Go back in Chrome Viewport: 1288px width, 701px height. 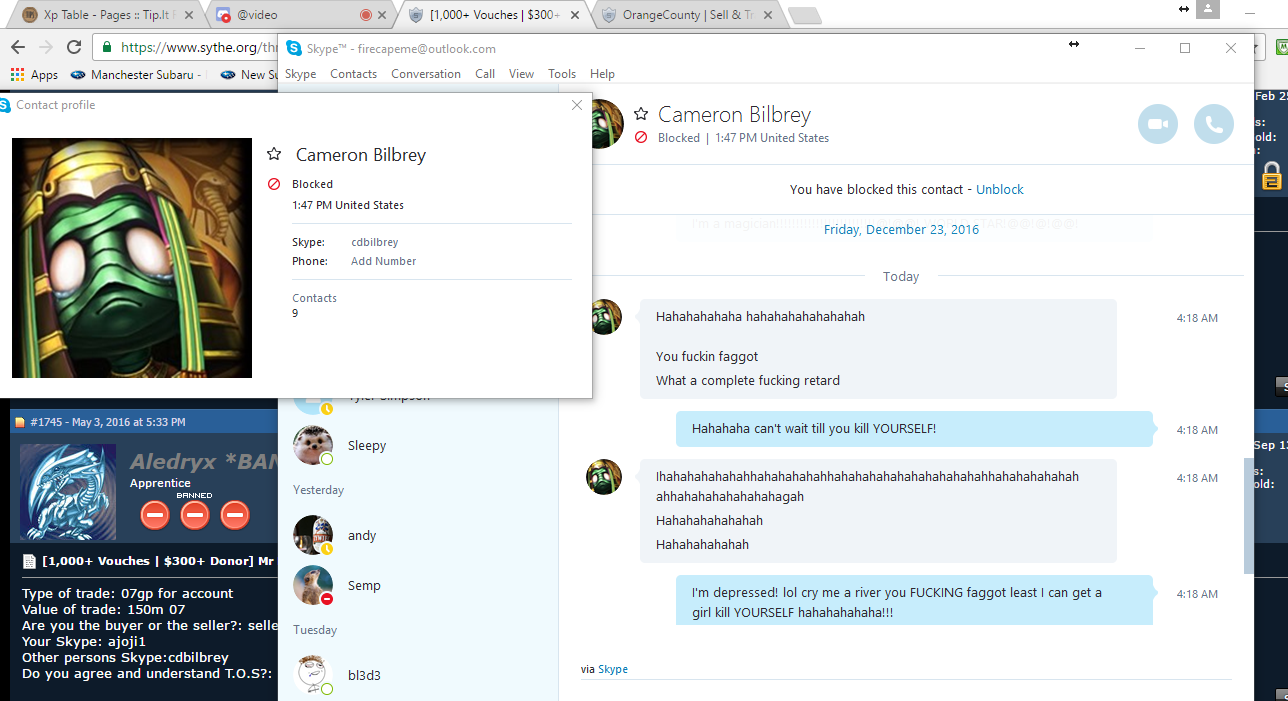click(x=19, y=47)
